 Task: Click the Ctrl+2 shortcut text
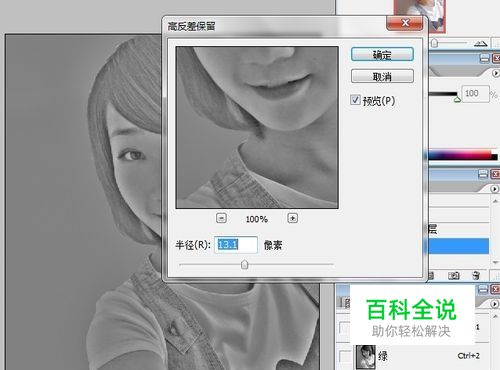click(x=468, y=356)
